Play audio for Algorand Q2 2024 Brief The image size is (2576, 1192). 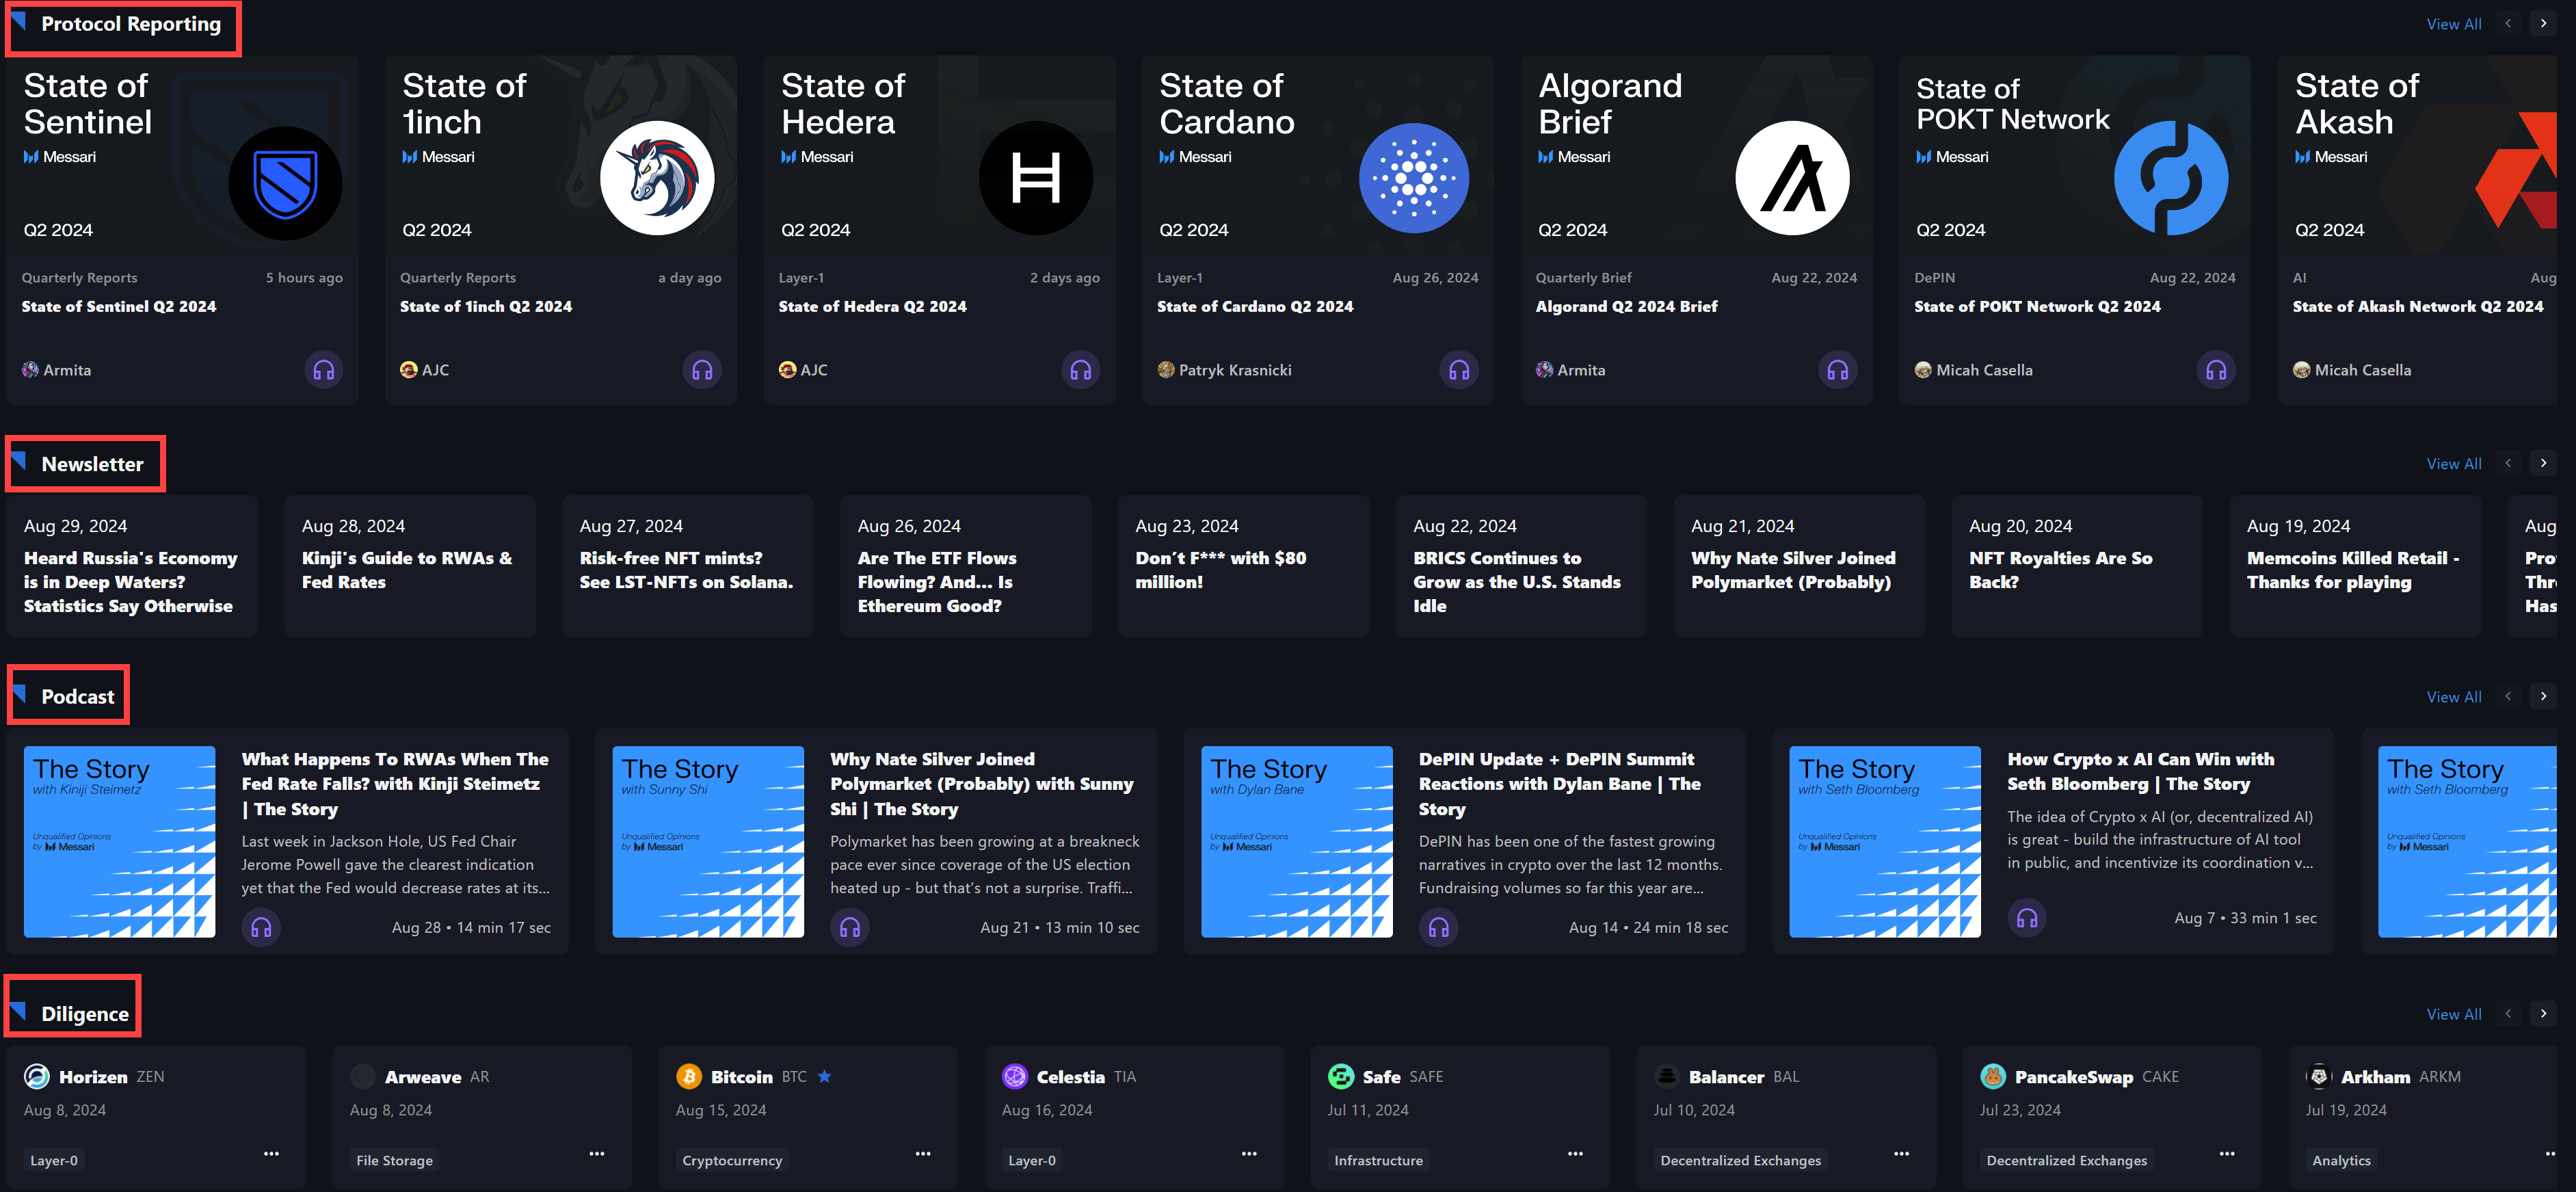1838,370
